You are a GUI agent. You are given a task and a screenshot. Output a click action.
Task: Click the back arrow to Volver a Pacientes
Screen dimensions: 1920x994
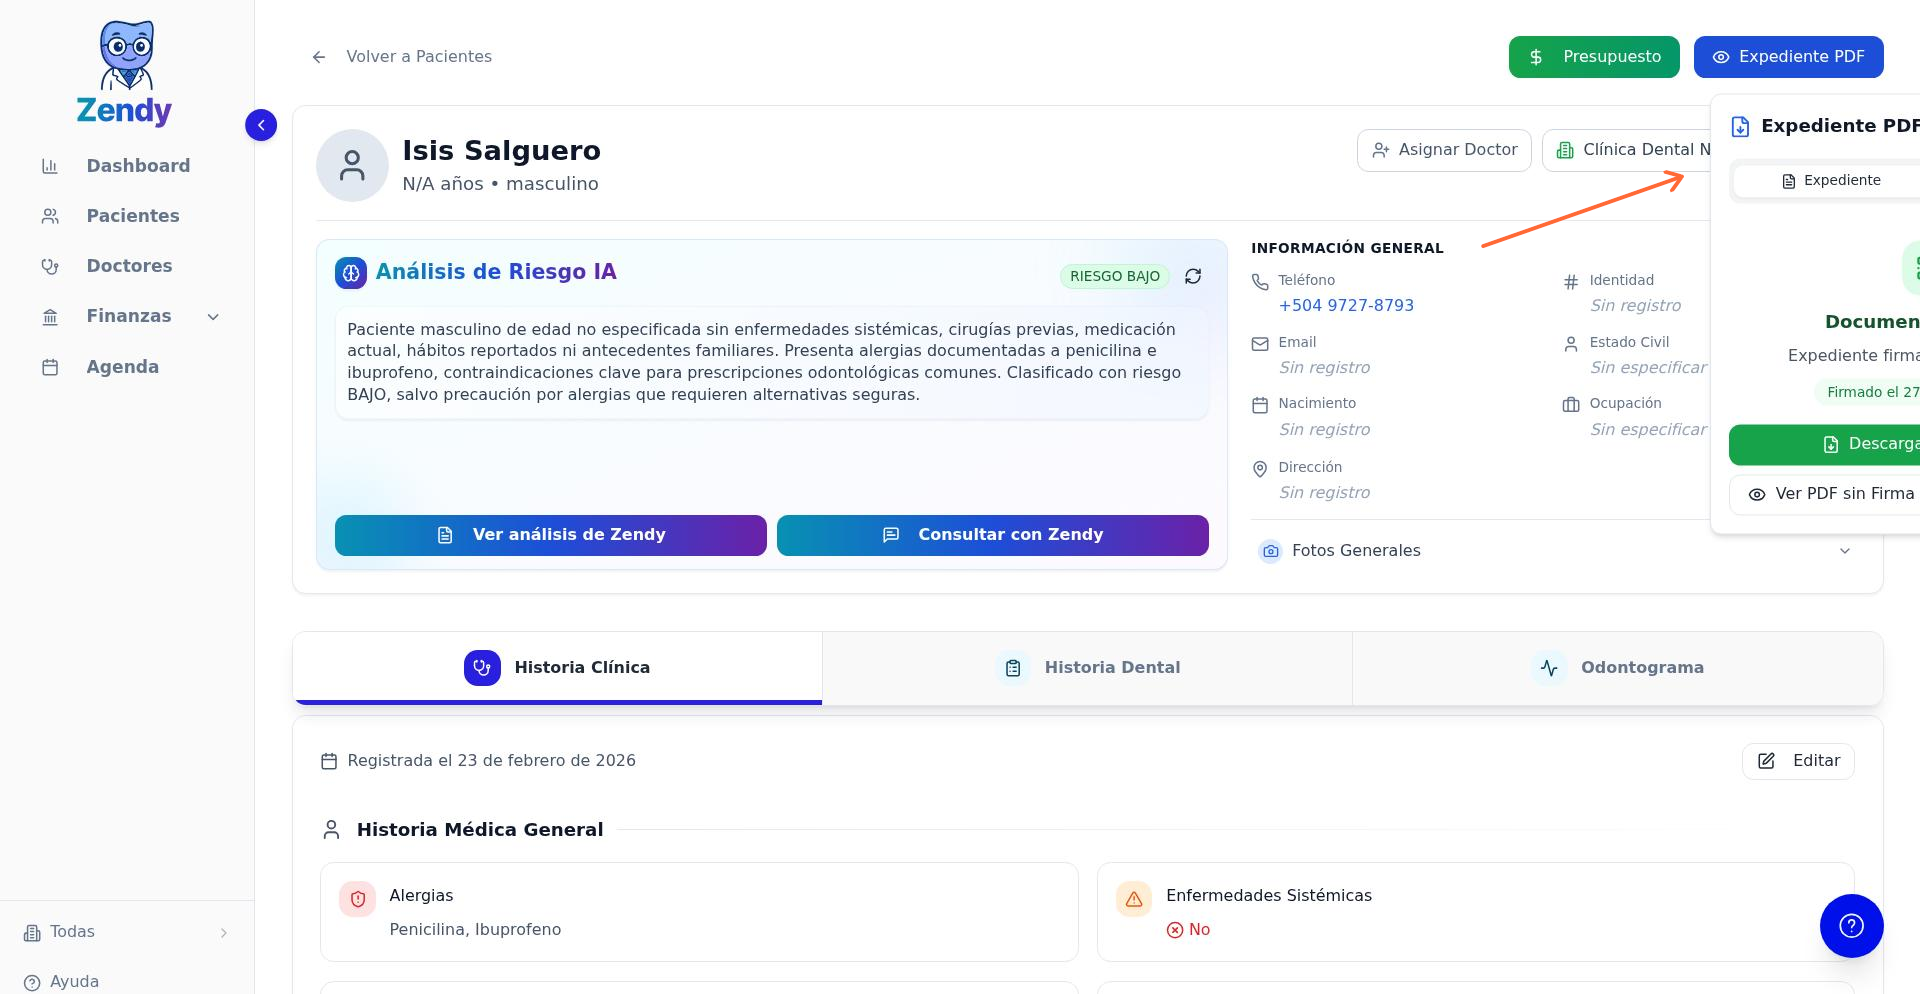[319, 57]
